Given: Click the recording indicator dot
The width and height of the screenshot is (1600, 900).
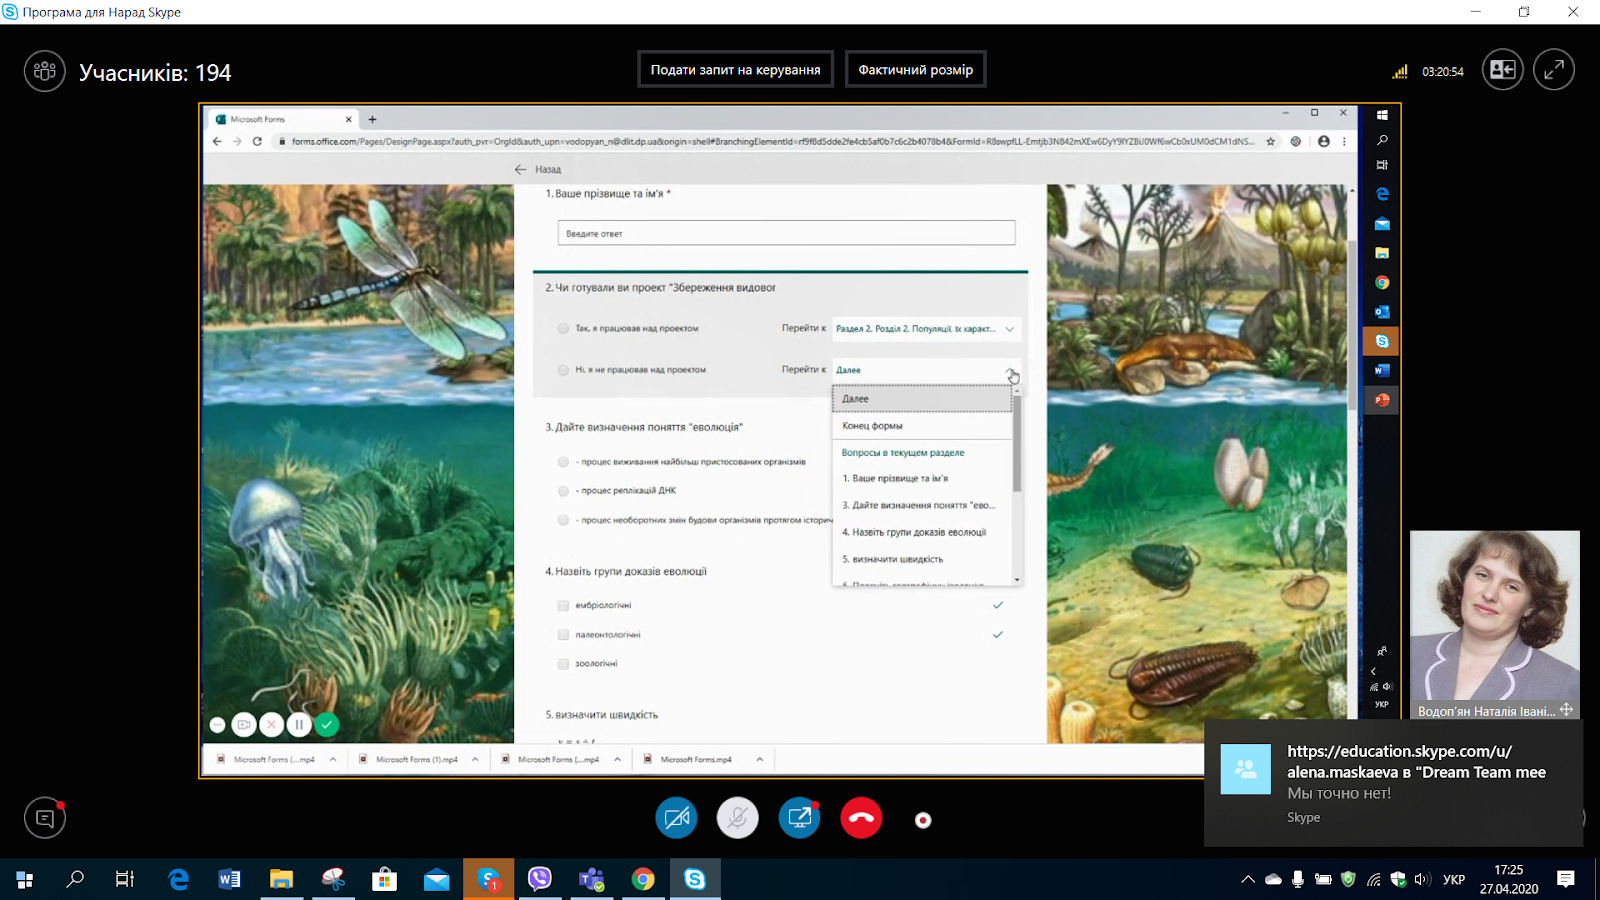Looking at the screenshot, I should click(x=923, y=820).
